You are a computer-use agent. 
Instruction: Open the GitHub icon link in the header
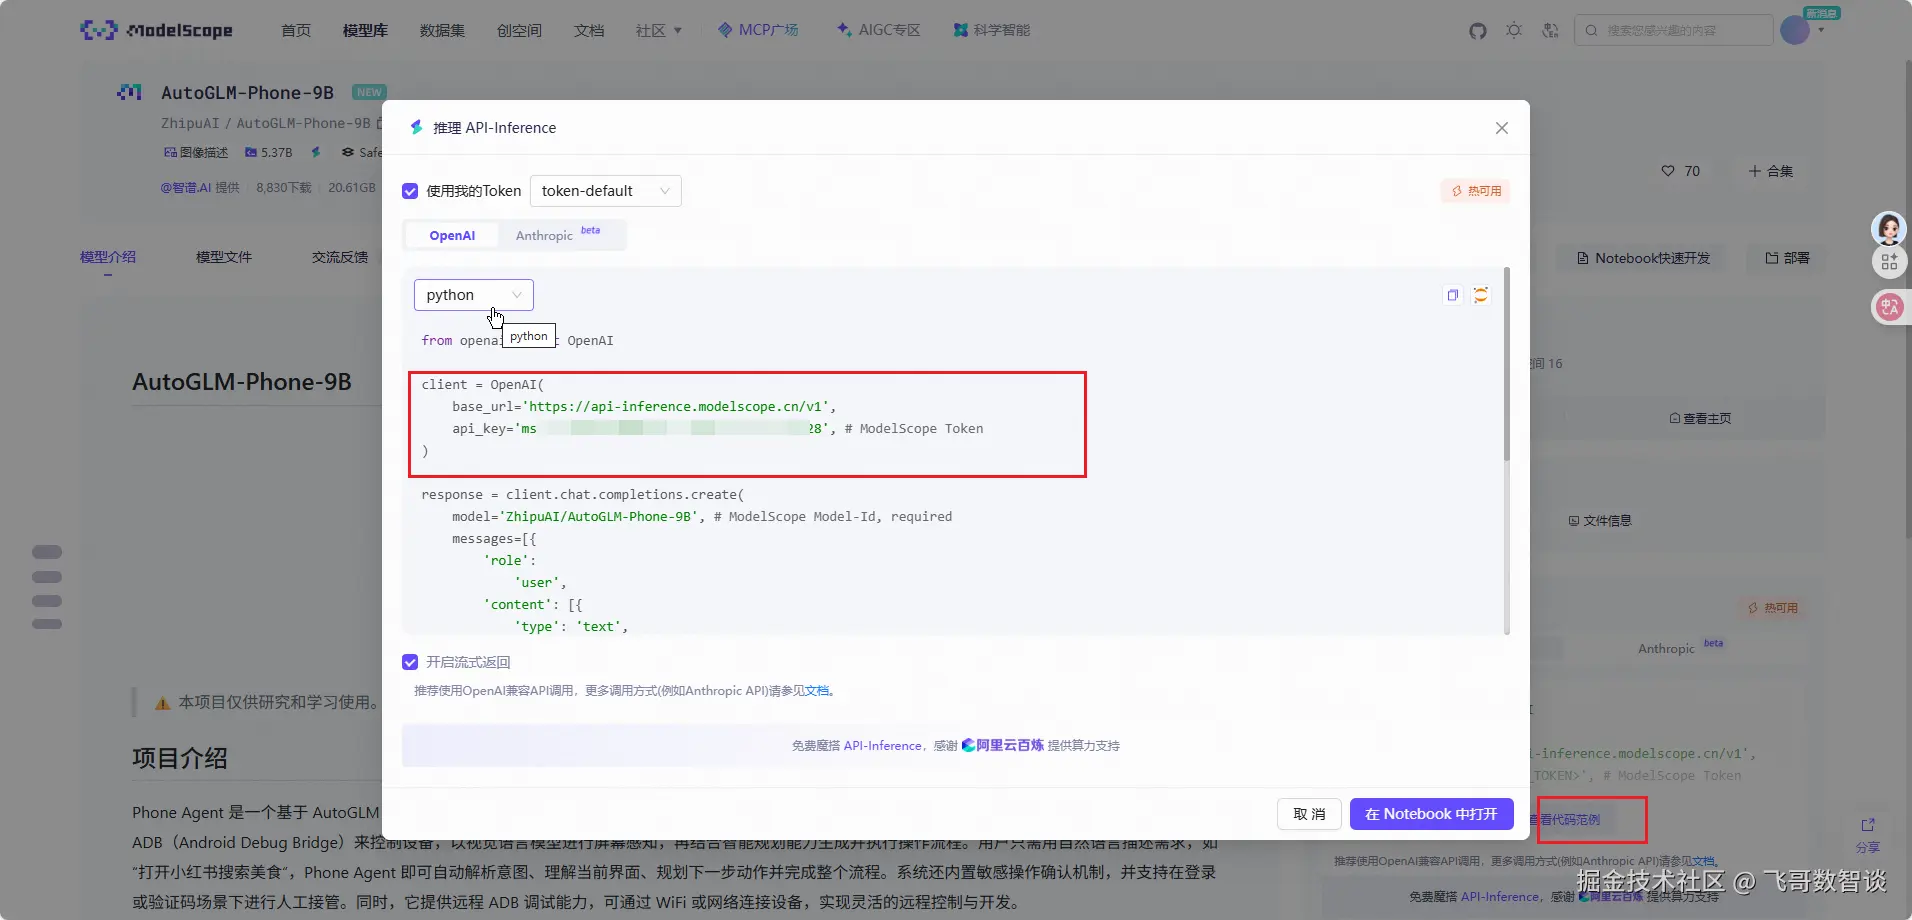coord(1478,31)
